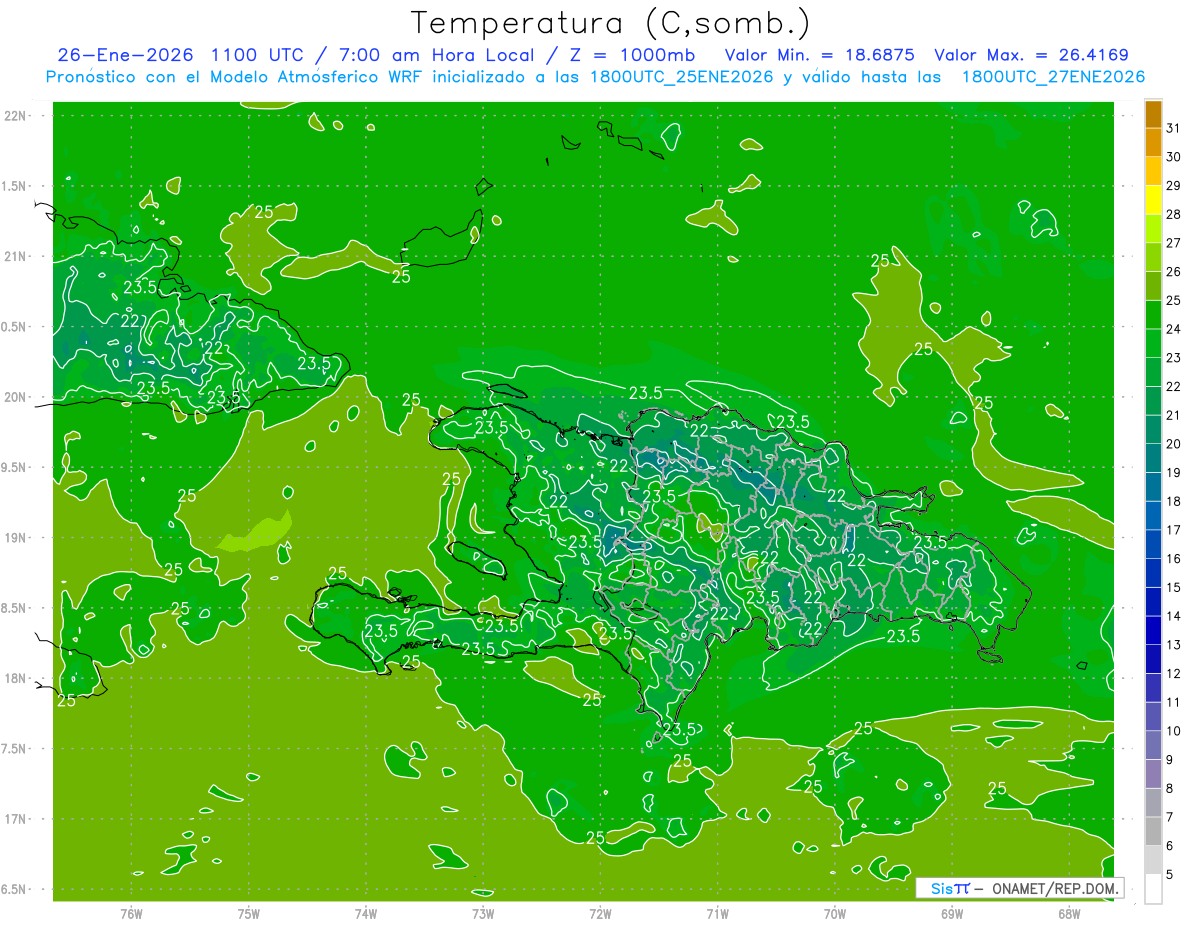Click the '21N' latitude axis label
The image size is (1200, 927).
pos(15,256)
